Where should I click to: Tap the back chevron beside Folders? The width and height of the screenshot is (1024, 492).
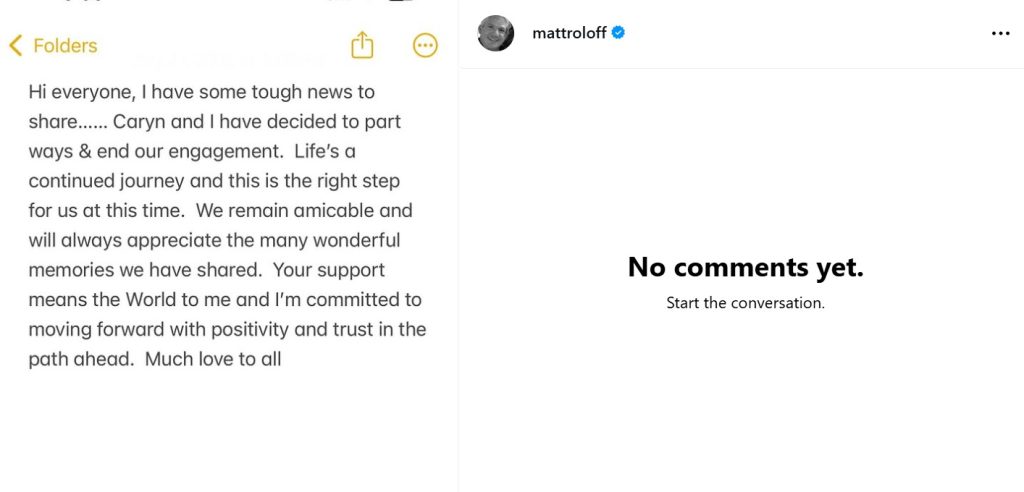15,46
